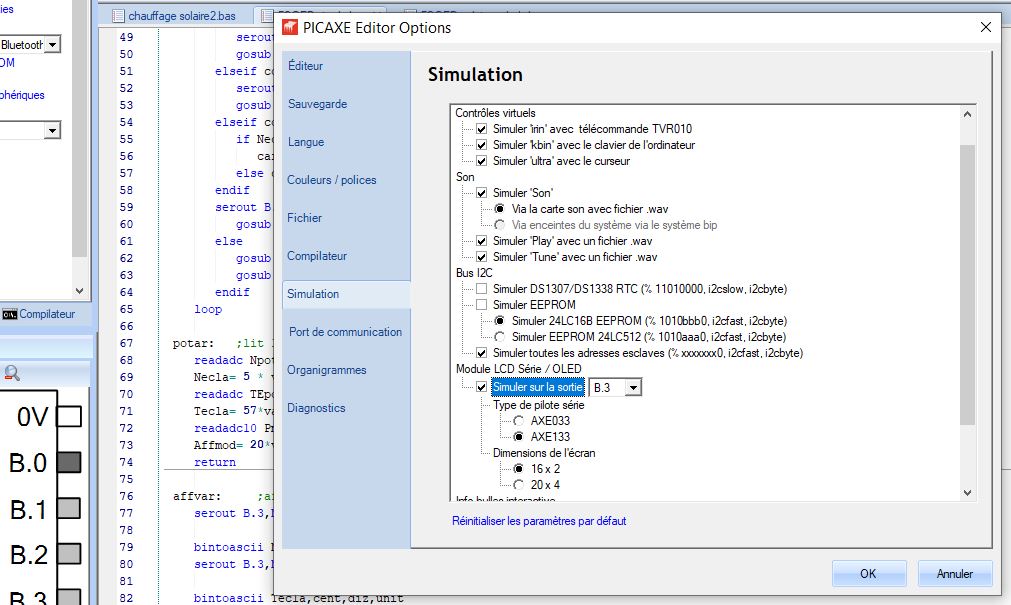Uncheck Simuler toutes les adresses esclaves

pyautogui.click(x=481, y=353)
